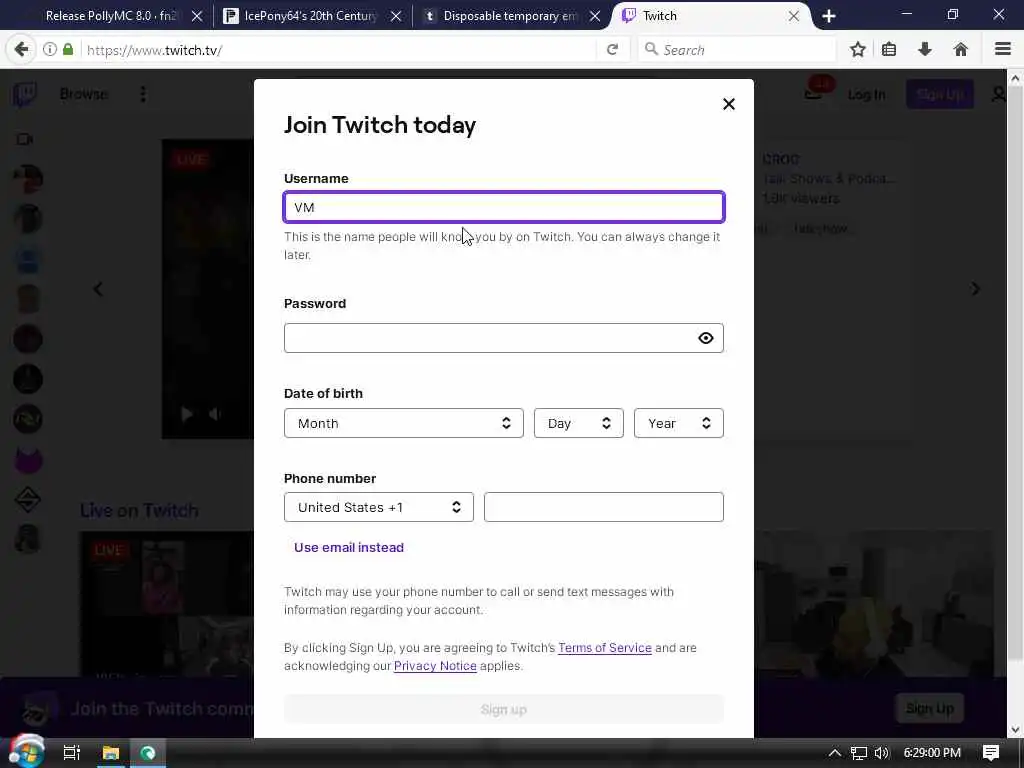Open the Month dropdown
This screenshot has height=768, width=1024.
404,423
